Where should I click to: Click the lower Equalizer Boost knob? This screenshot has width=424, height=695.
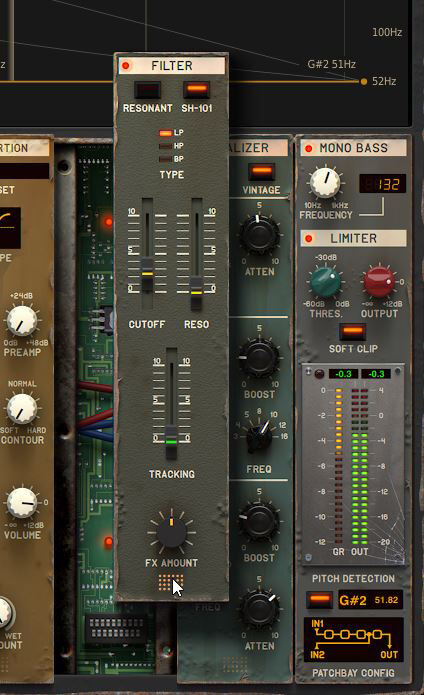259,521
